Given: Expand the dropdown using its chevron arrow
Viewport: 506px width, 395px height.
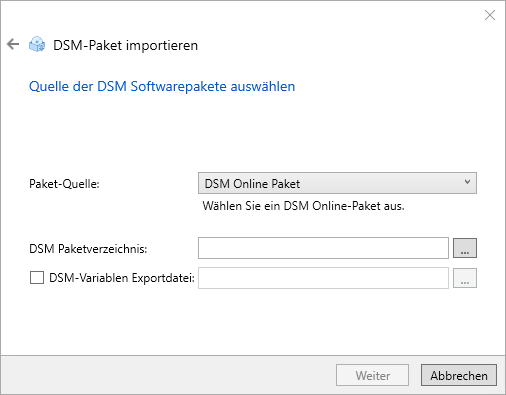Looking at the screenshot, I should coord(467,182).
